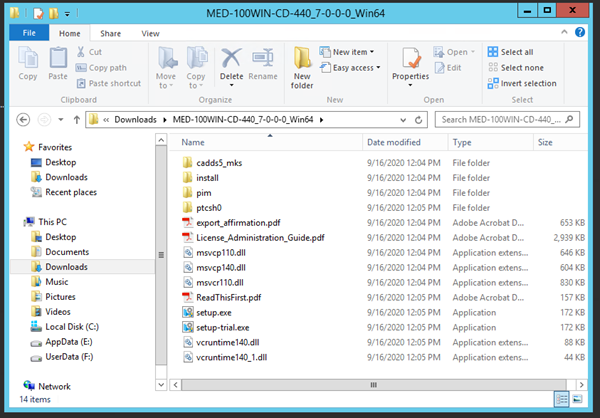Click the Forward navigation arrow

point(44,120)
